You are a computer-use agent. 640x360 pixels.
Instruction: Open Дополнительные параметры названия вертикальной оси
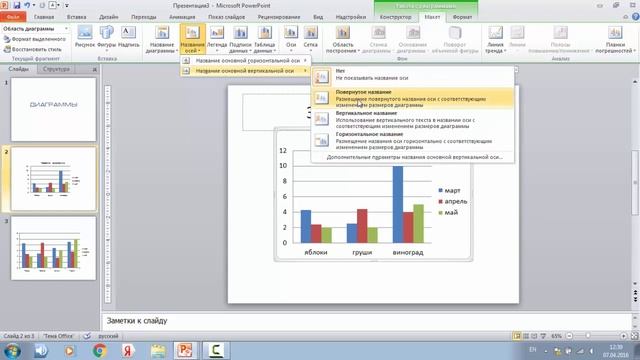[414, 157]
